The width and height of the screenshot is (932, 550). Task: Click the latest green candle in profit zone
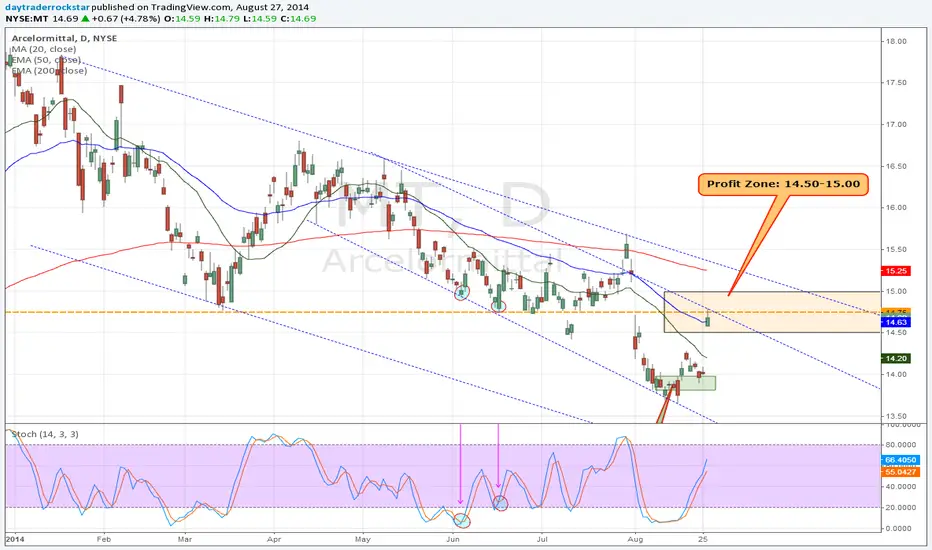(707, 321)
